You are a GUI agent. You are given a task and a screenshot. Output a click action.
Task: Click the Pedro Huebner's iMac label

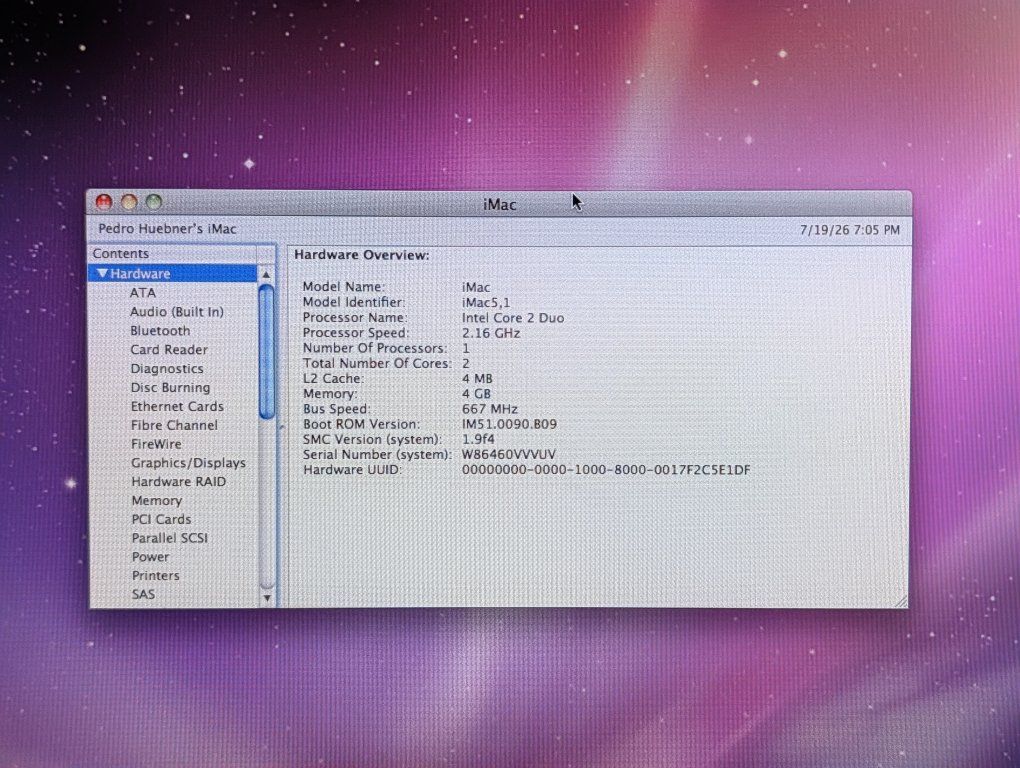click(167, 229)
